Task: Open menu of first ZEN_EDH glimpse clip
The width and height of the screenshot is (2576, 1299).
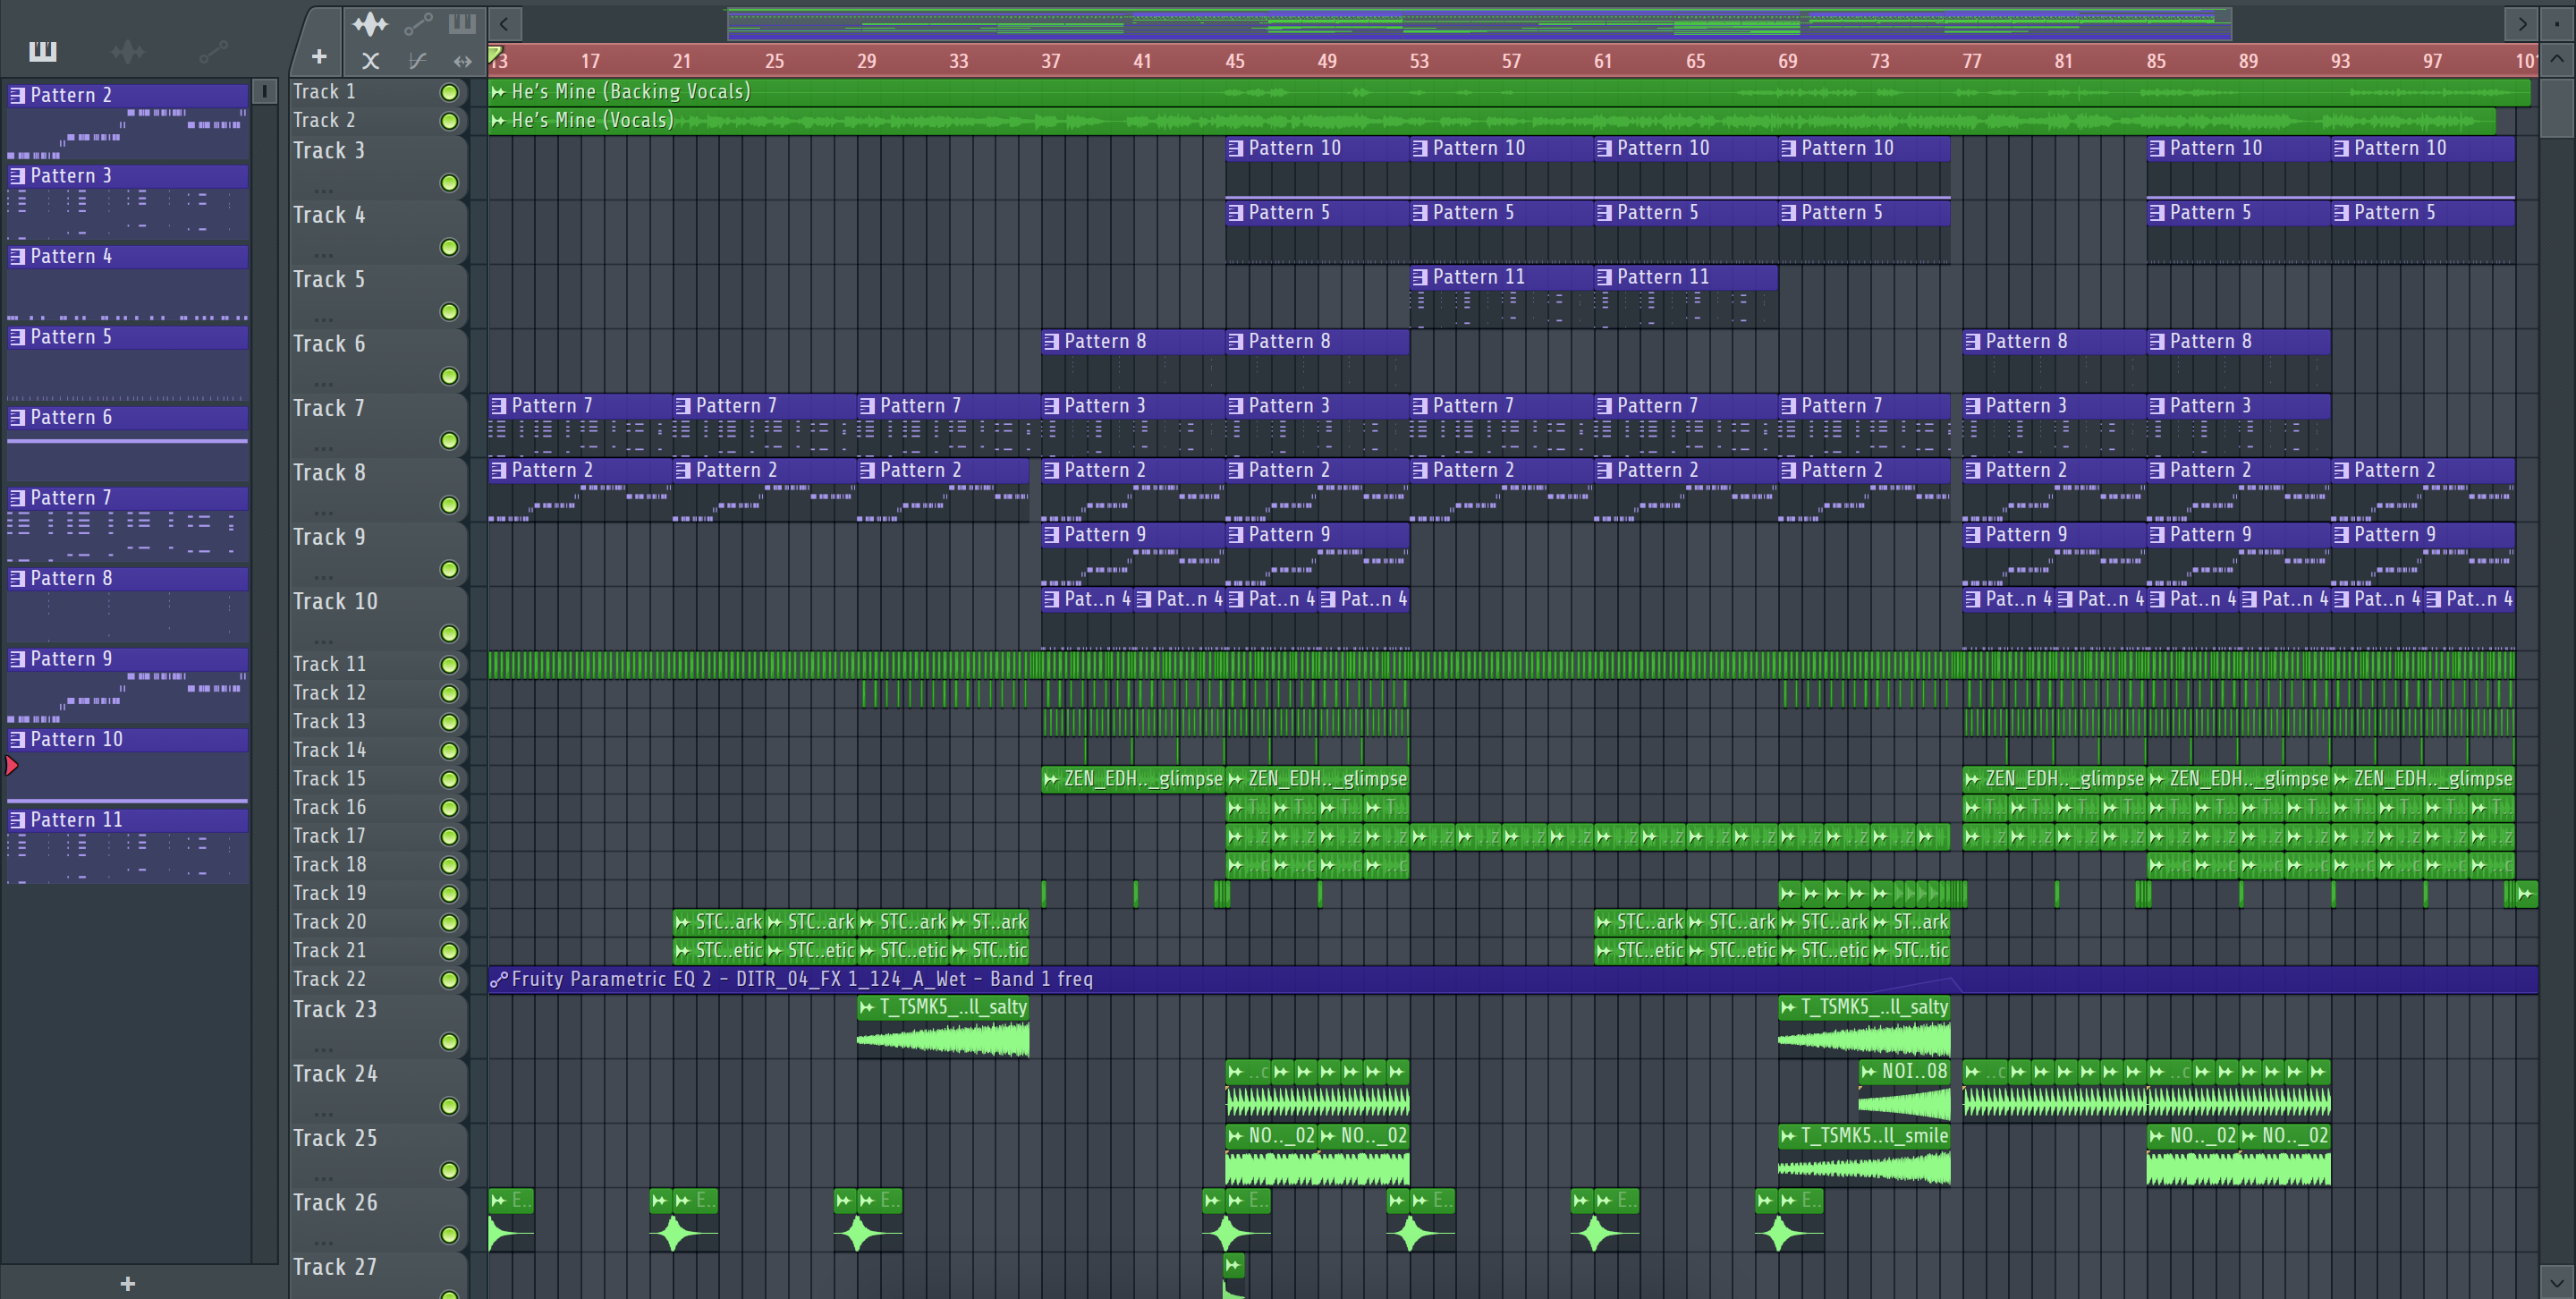Action: pos(1051,779)
